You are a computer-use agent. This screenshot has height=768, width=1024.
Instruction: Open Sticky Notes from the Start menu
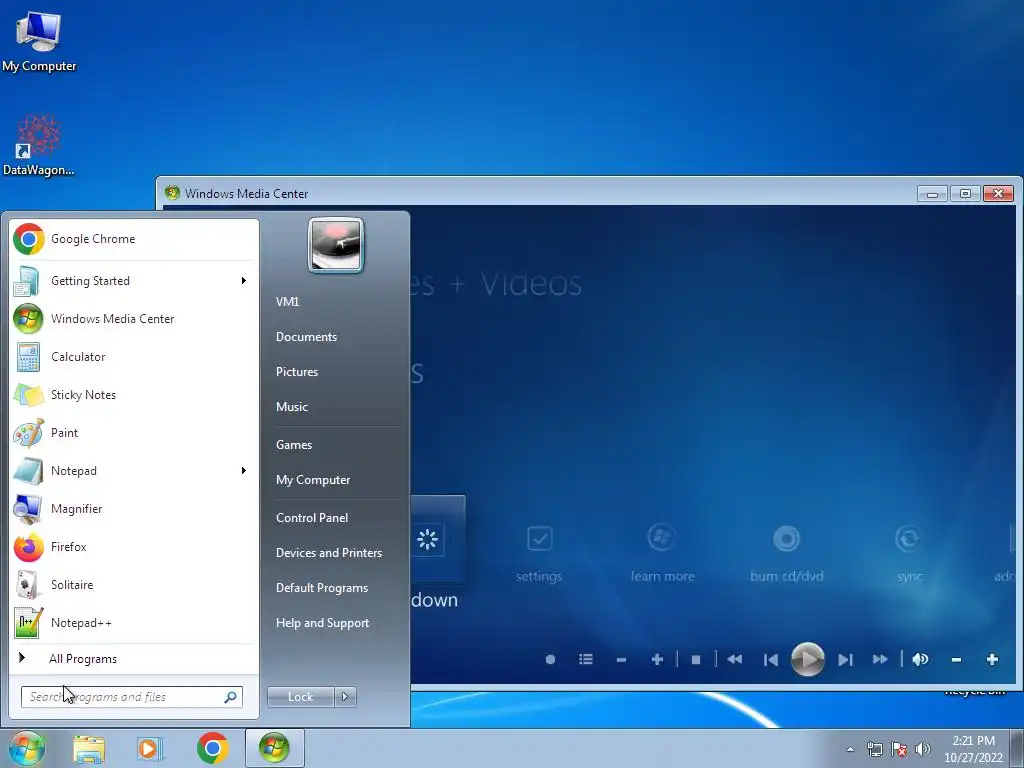point(134,394)
